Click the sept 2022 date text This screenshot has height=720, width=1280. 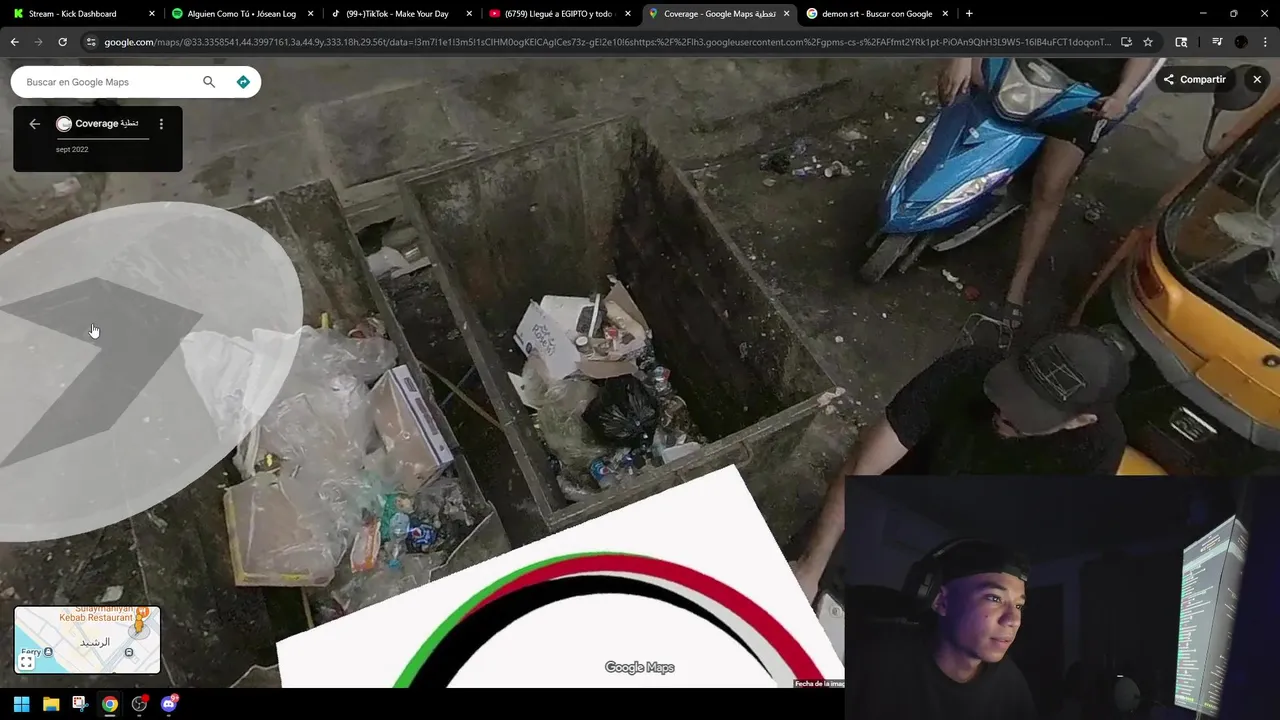click(x=72, y=149)
